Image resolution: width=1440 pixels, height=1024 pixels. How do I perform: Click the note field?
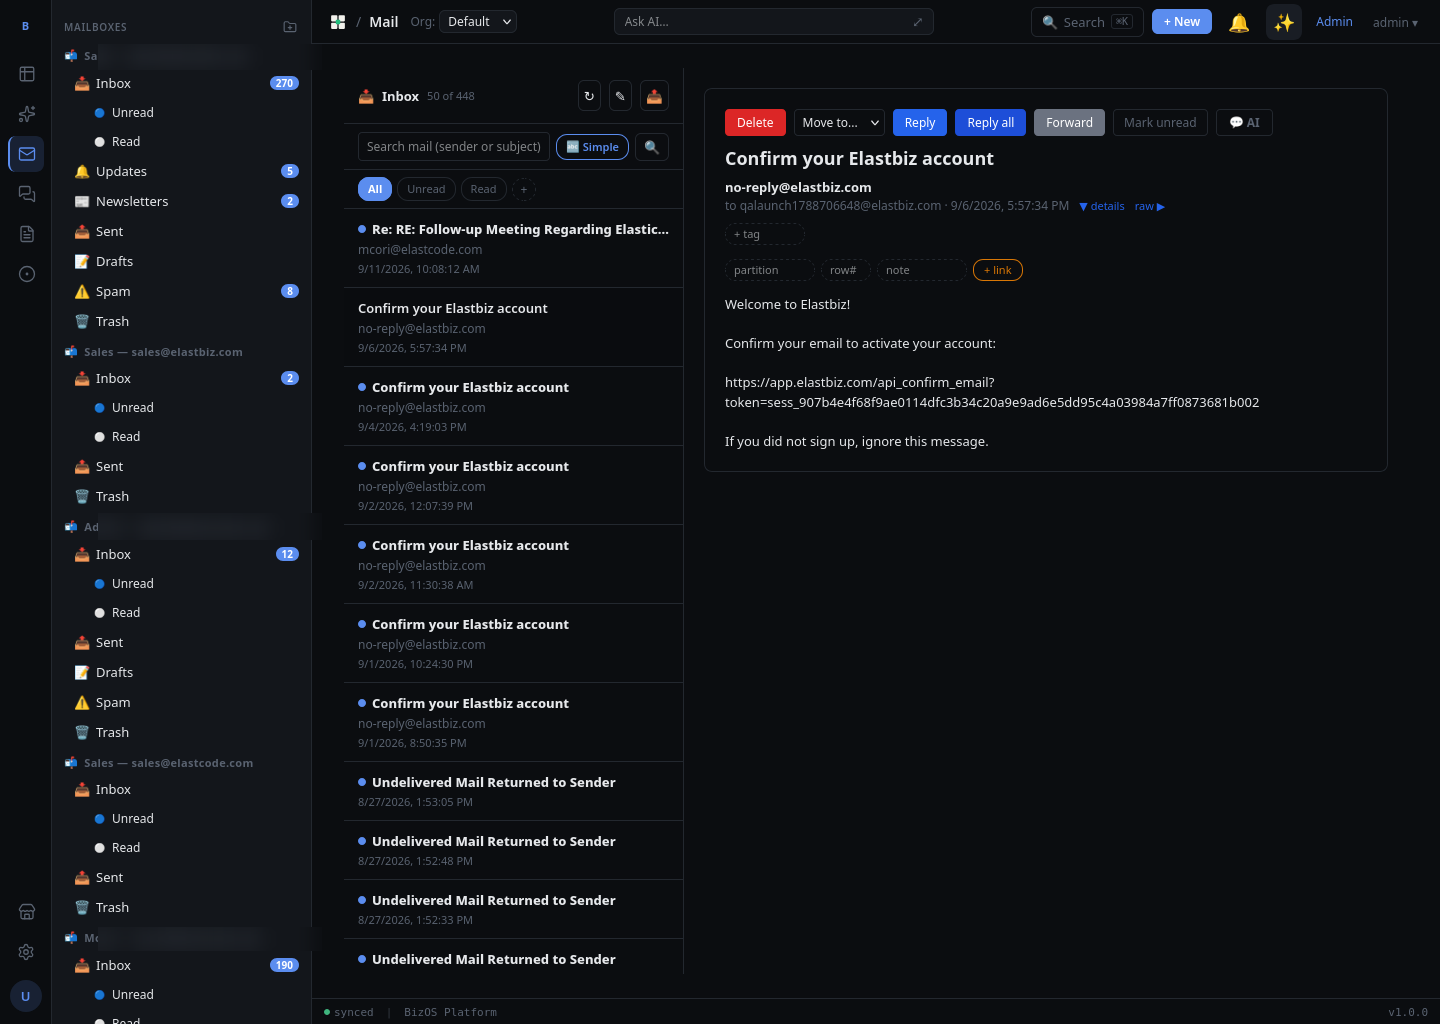point(922,270)
